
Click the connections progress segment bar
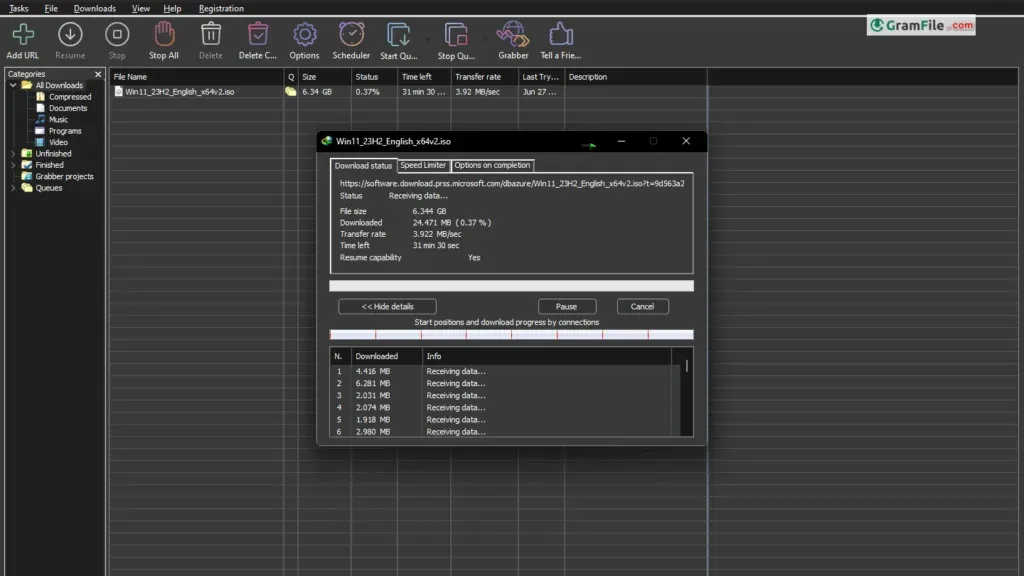(511, 335)
